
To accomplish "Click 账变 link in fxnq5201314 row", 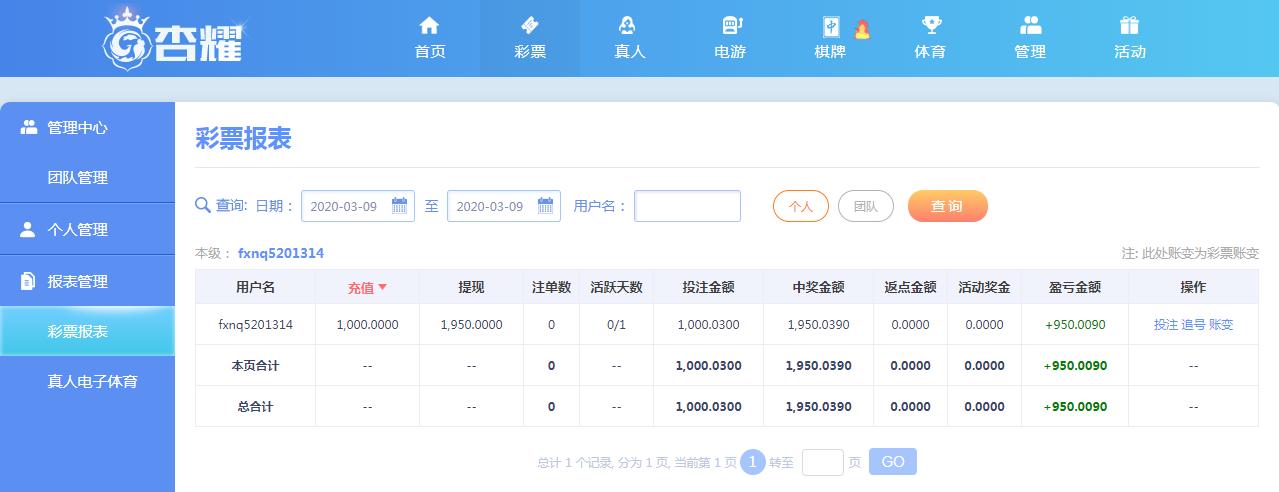I will 1221,324.
